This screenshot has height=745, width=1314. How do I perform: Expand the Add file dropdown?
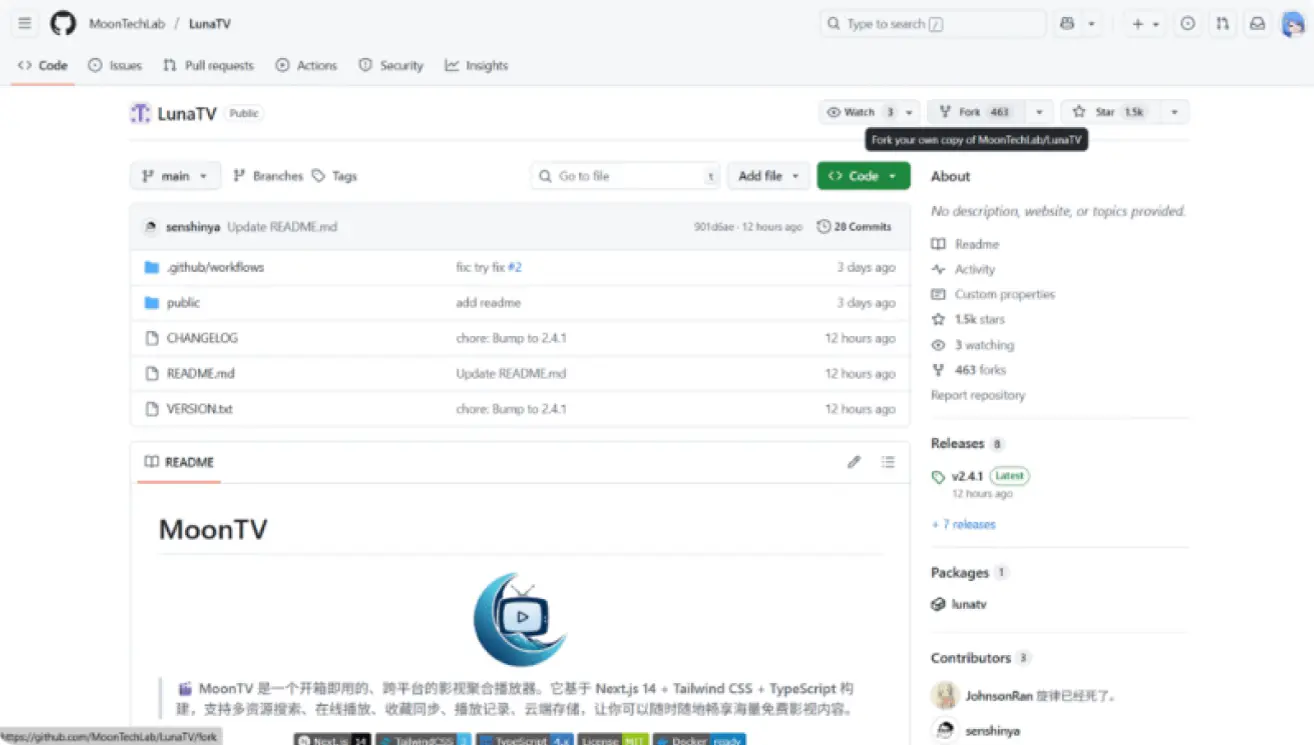(x=768, y=176)
